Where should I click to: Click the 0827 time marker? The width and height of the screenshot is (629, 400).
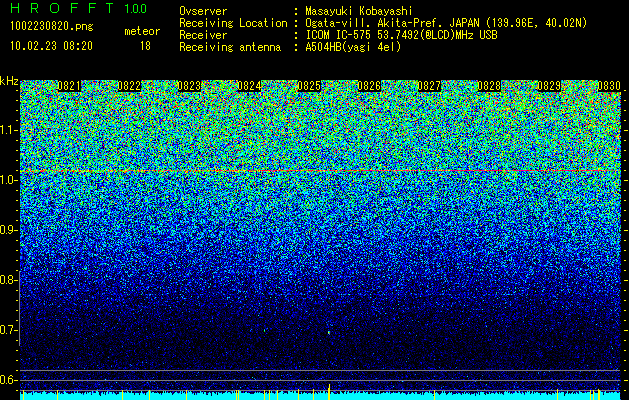point(429,86)
